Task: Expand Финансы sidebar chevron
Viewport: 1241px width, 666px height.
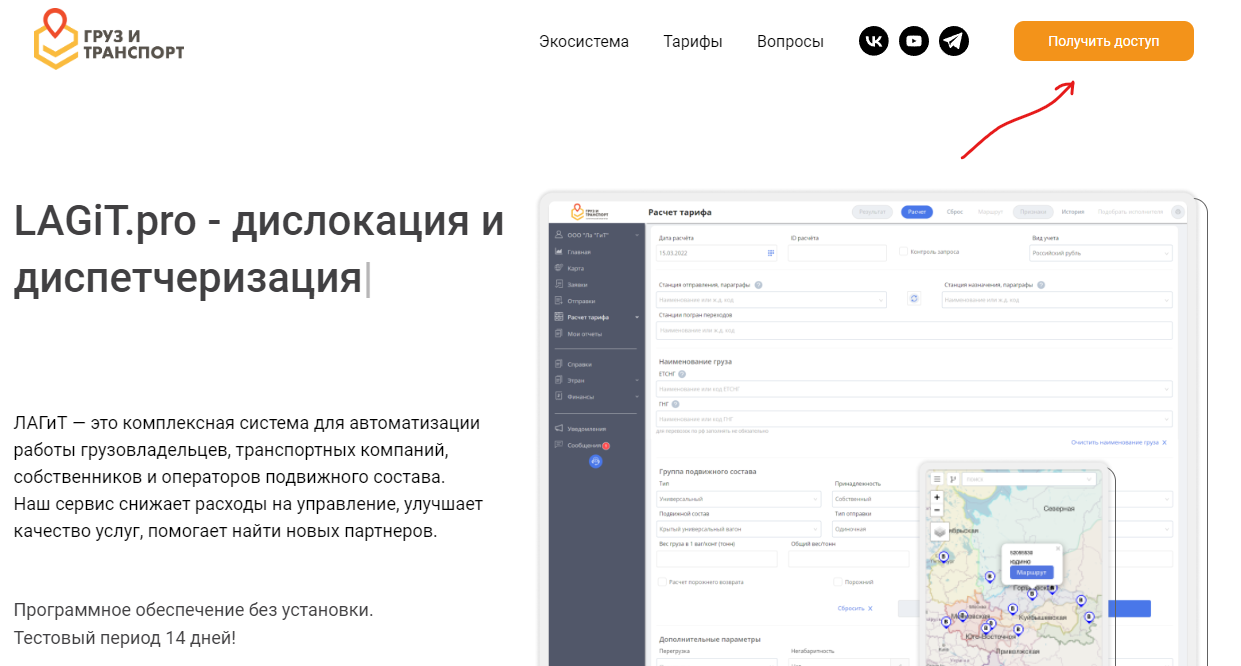Action: tap(637, 396)
